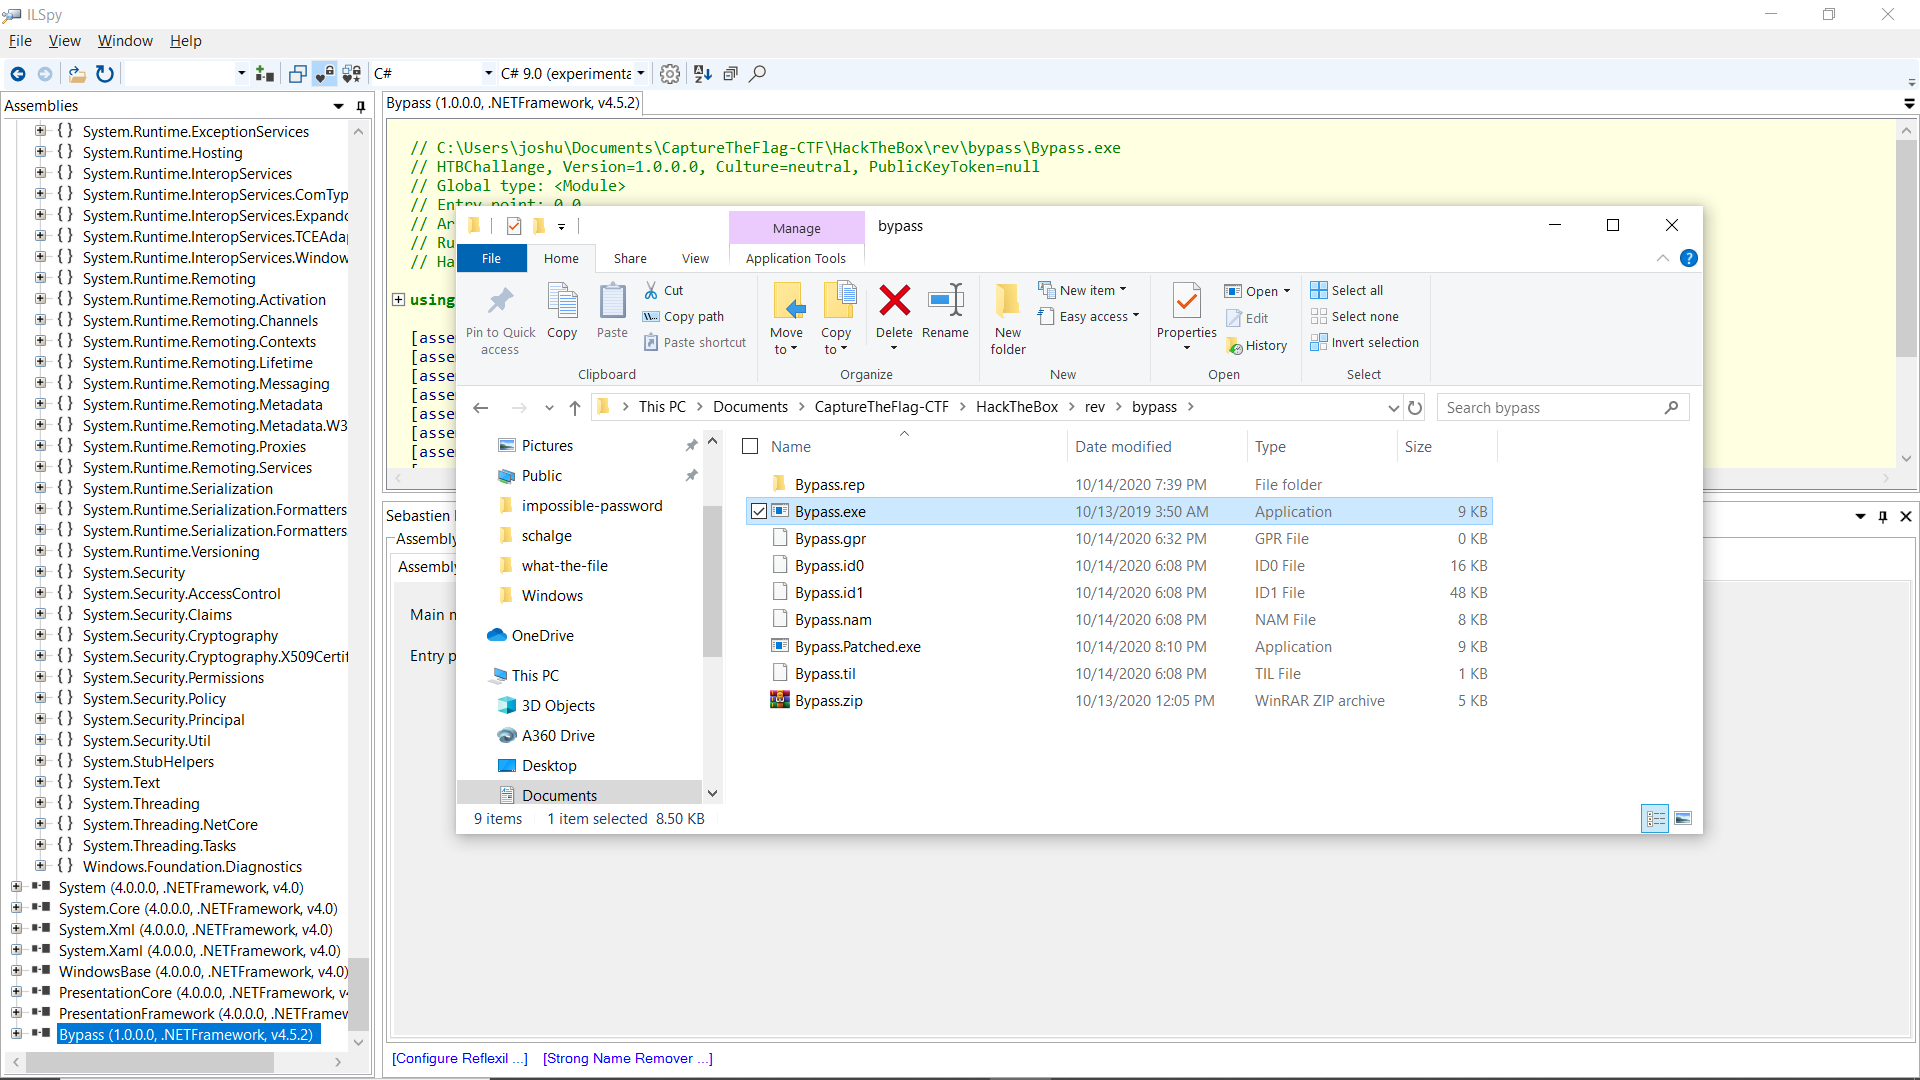The image size is (1920, 1080).
Task: Open the View menu in ILSpy
Action: coord(64,41)
